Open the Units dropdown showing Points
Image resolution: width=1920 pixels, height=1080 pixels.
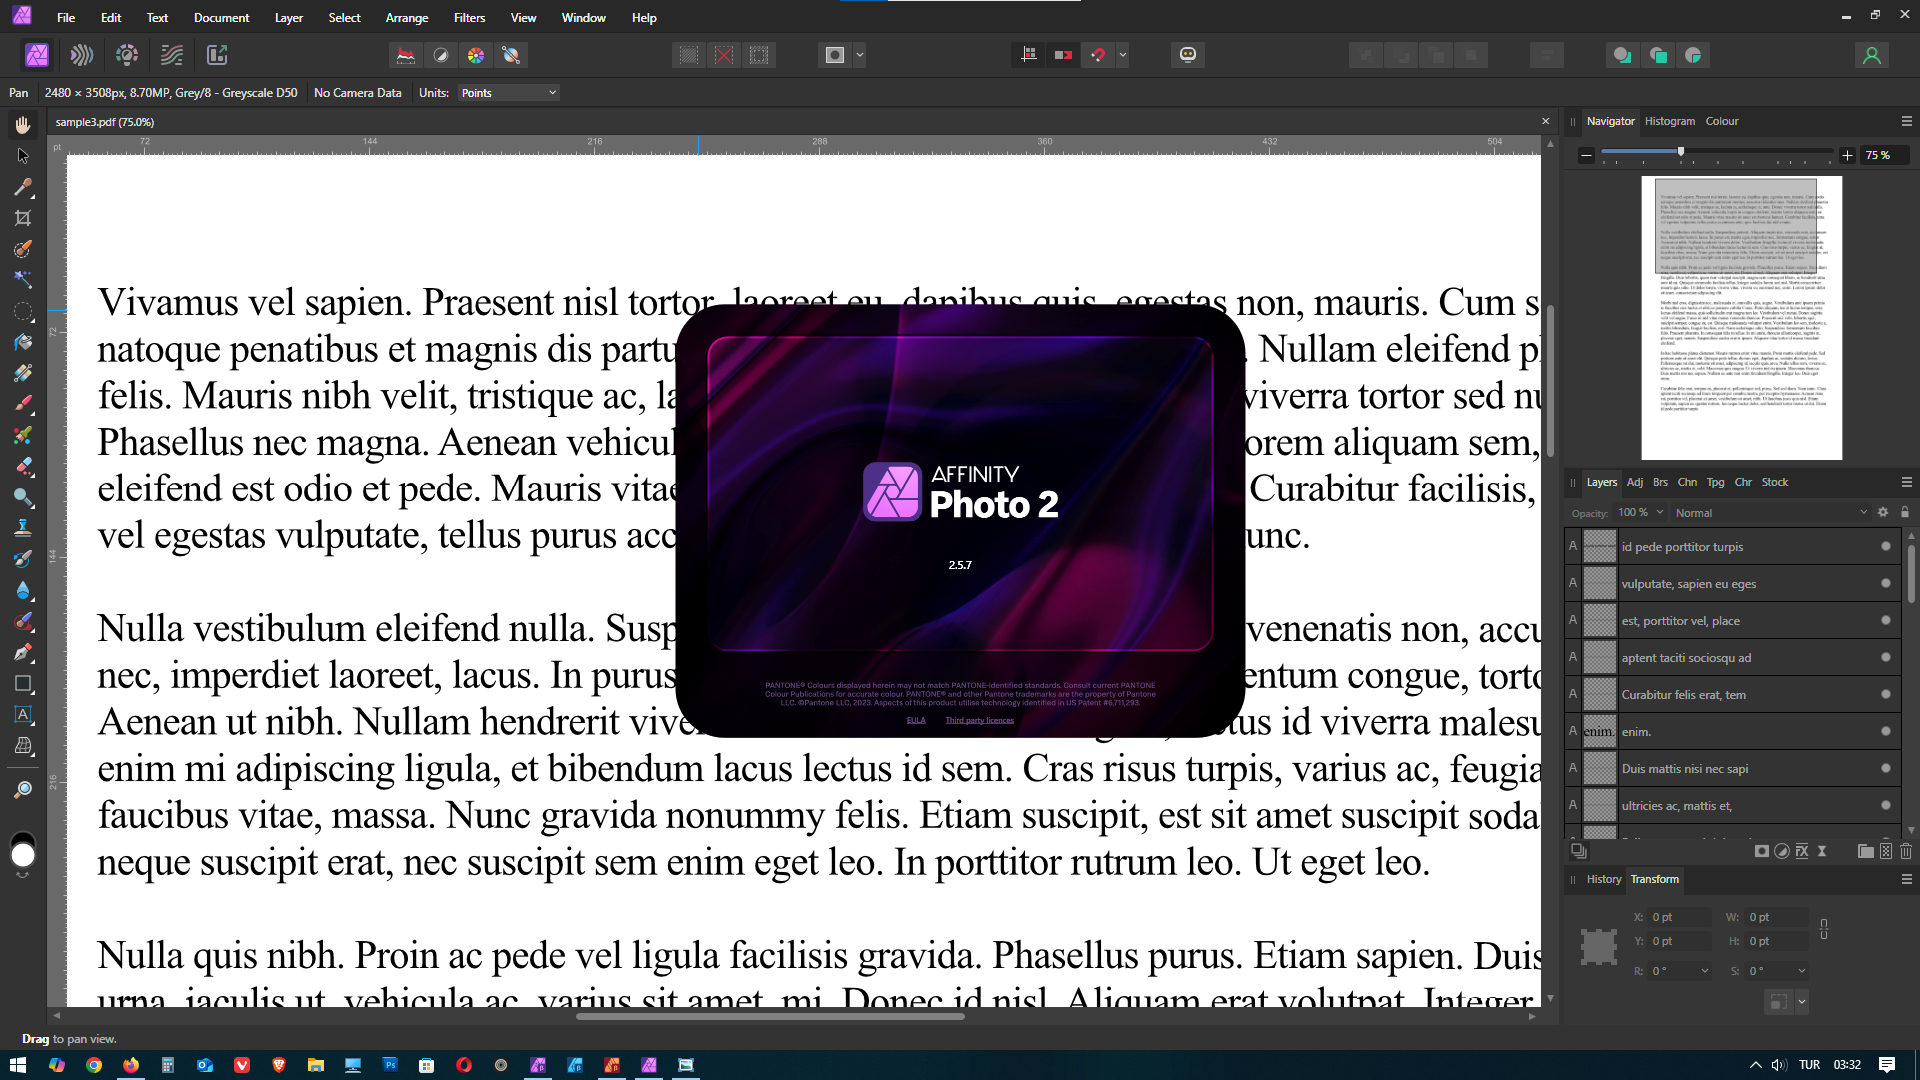coord(508,93)
